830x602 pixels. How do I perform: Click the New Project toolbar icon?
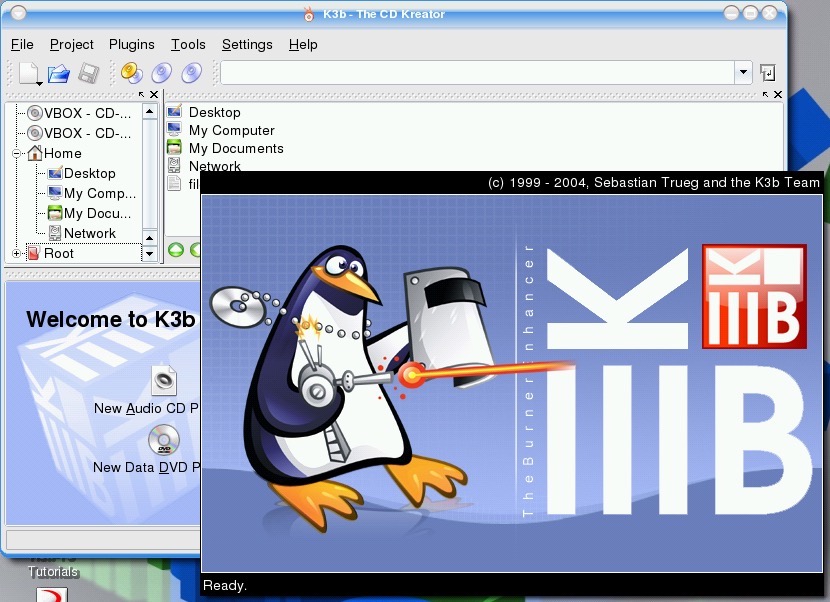point(28,73)
